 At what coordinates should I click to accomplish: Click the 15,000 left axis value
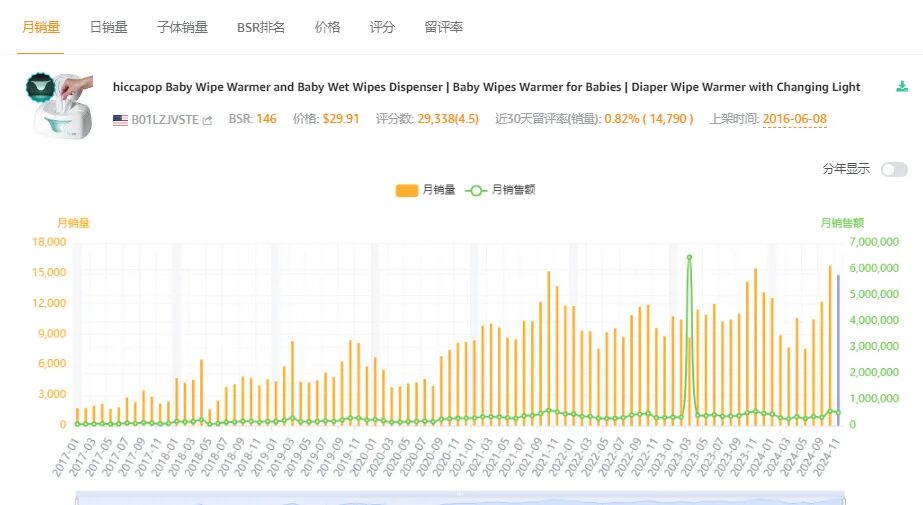[49, 273]
